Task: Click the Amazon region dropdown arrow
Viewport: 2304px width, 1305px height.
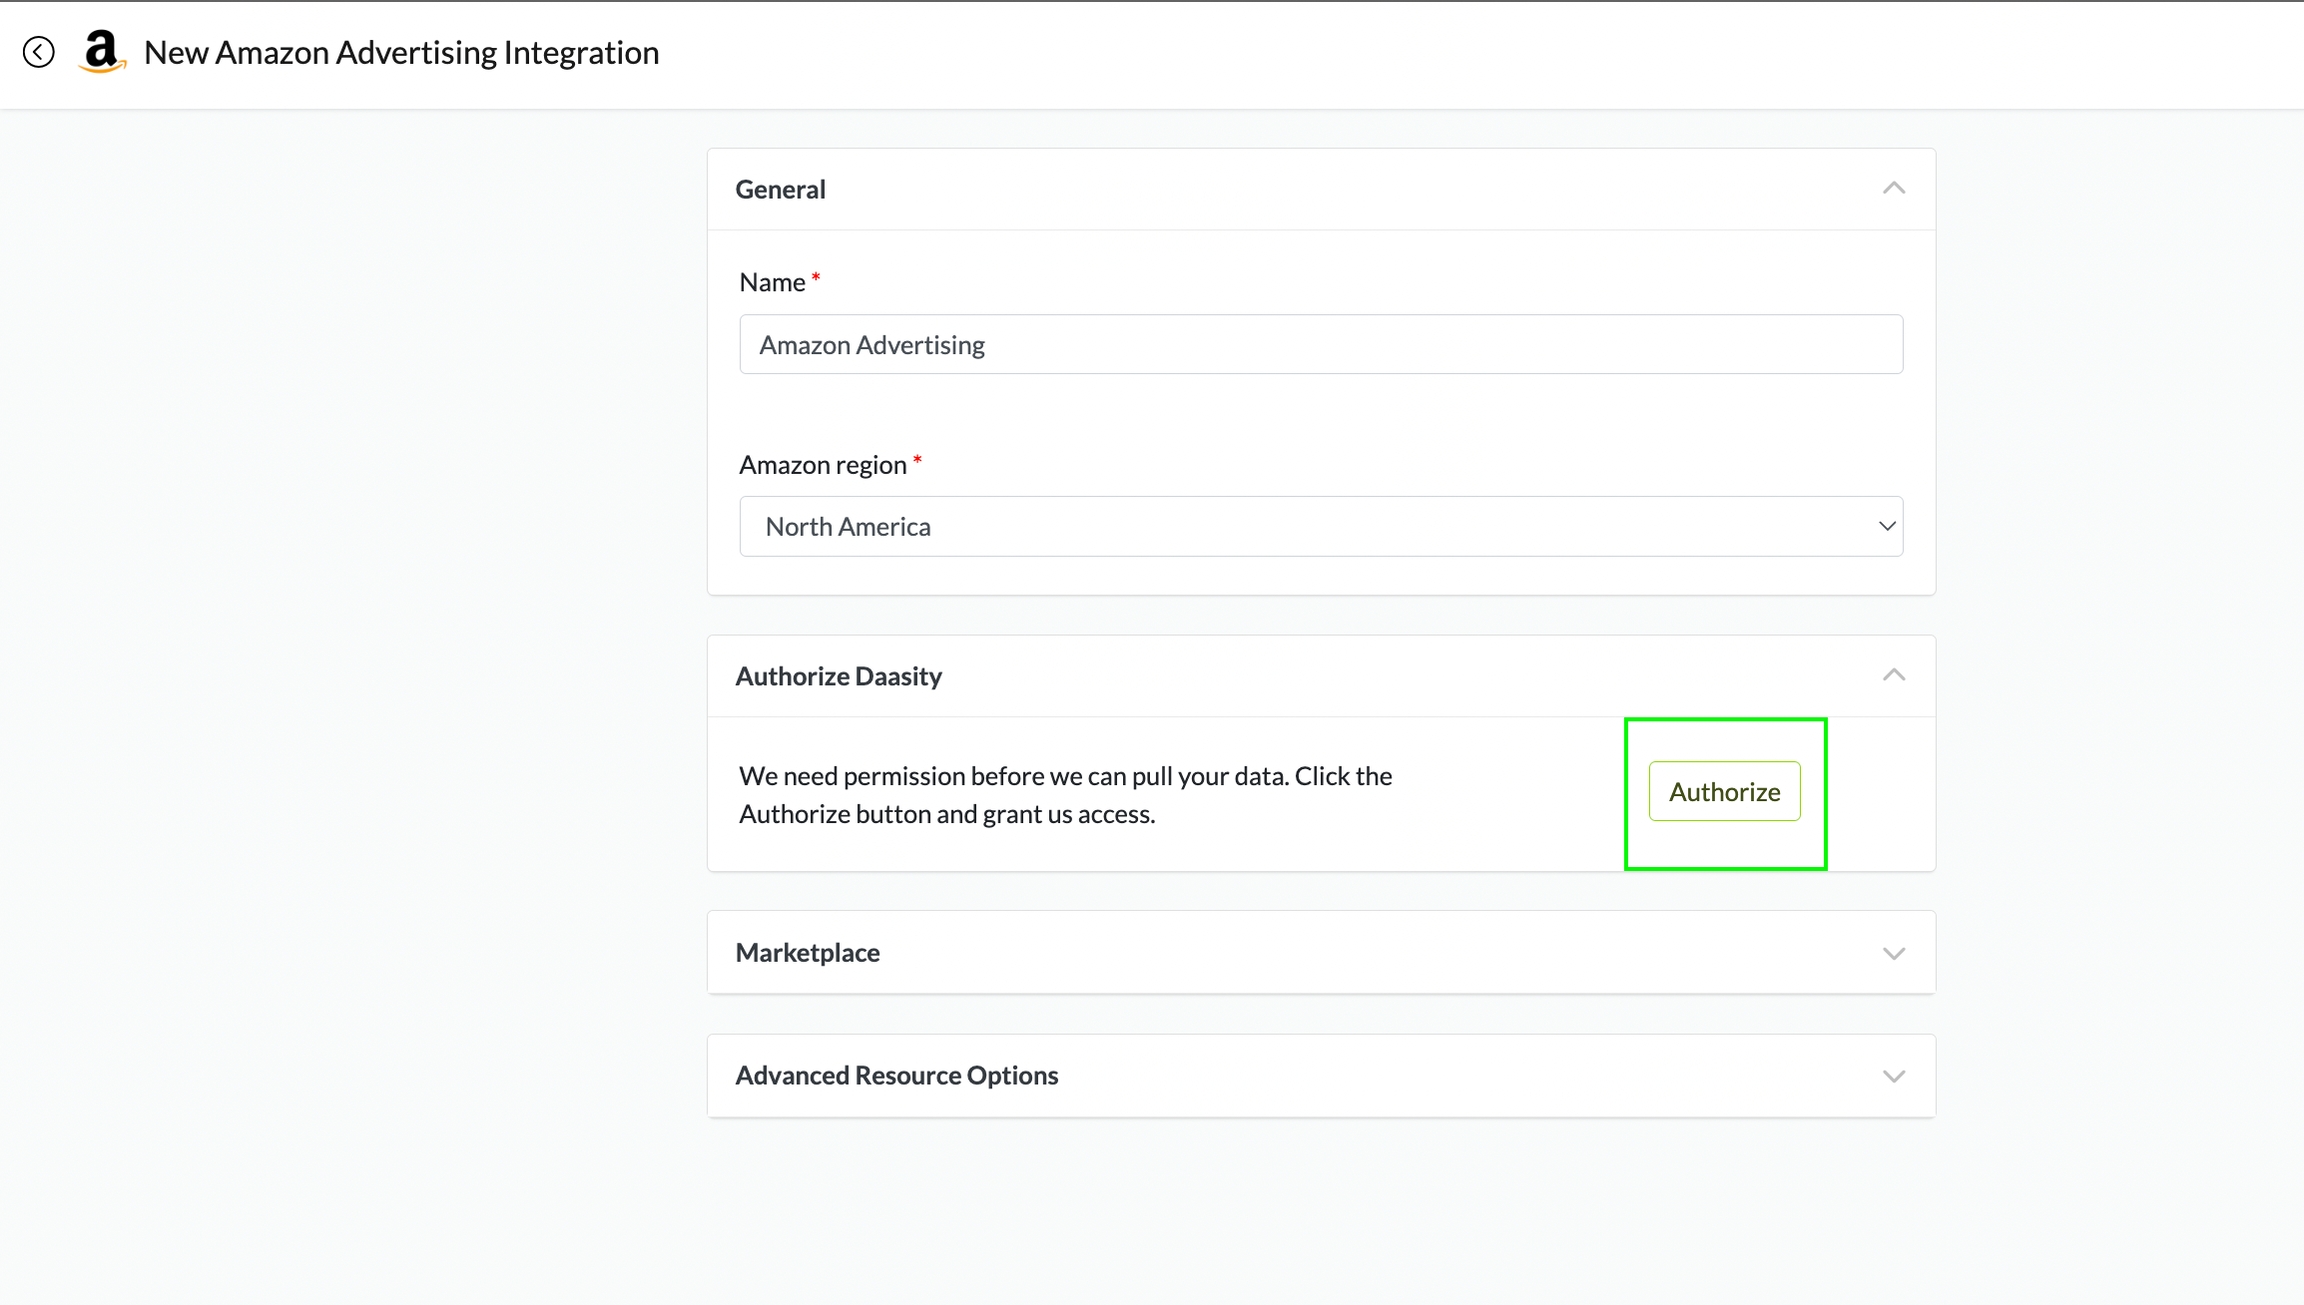Action: coord(1886,526)
